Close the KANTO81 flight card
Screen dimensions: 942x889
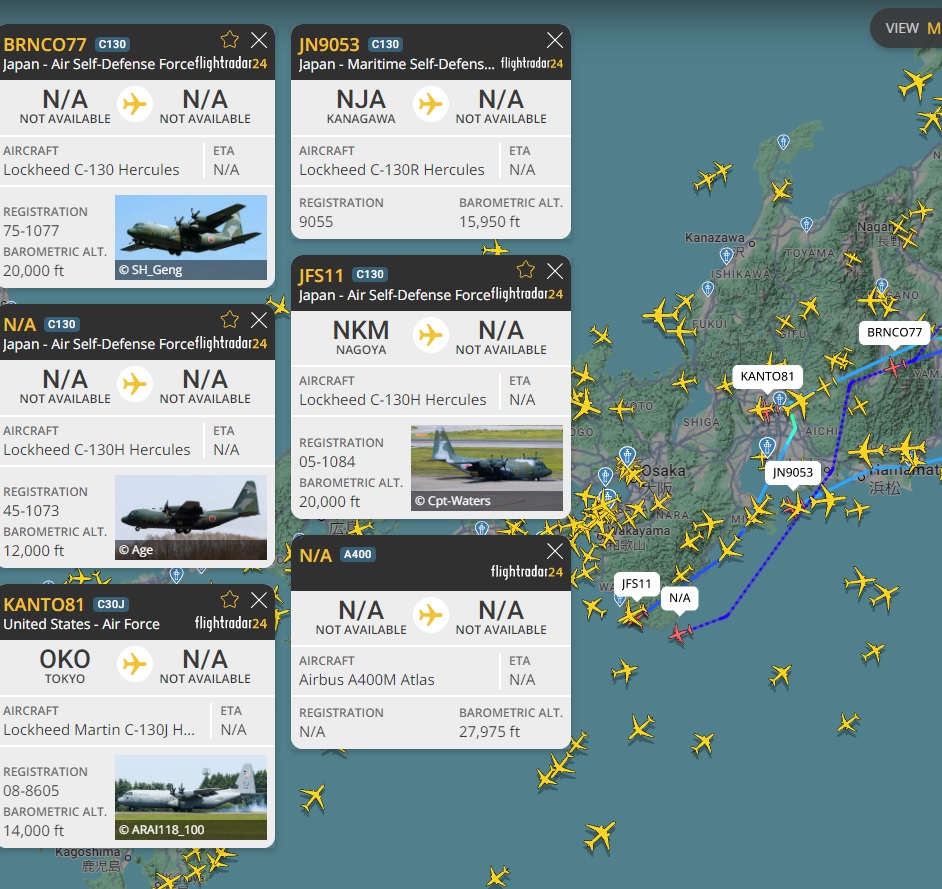pyautogui.click(x=259, y=600)
